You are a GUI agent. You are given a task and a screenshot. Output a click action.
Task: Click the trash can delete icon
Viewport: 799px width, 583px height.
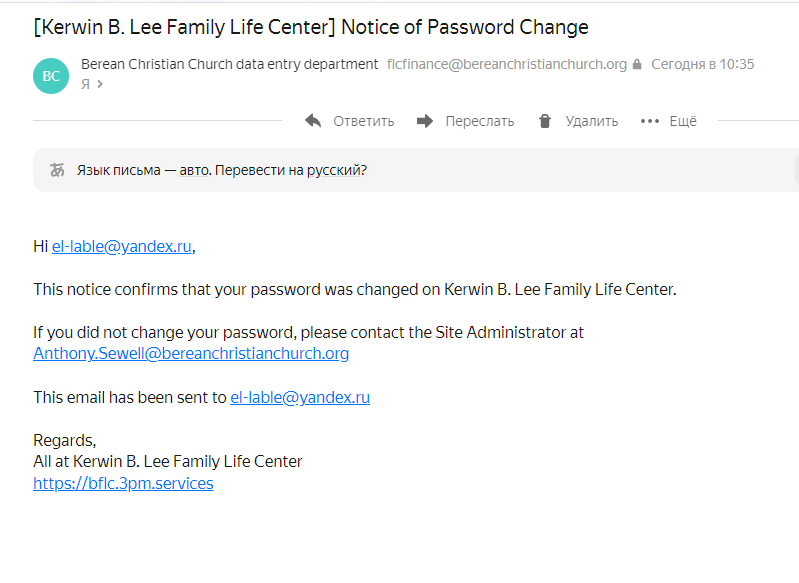click(545, 121)
